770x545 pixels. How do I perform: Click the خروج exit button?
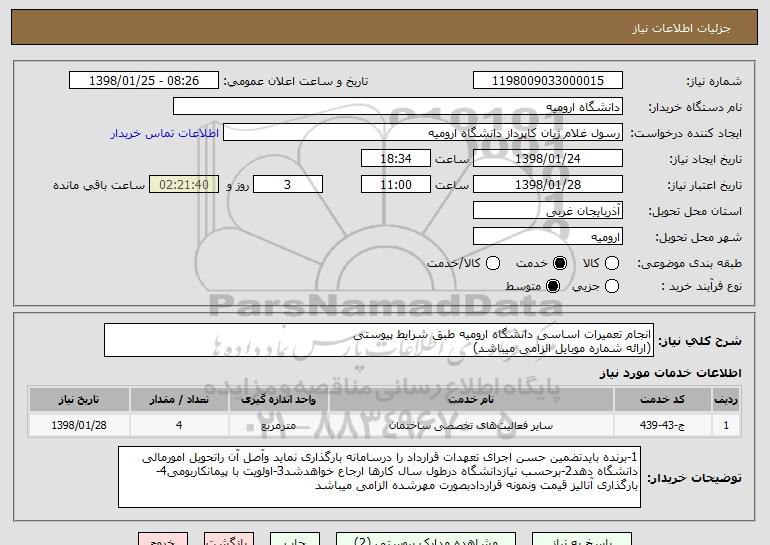point(163,540)
